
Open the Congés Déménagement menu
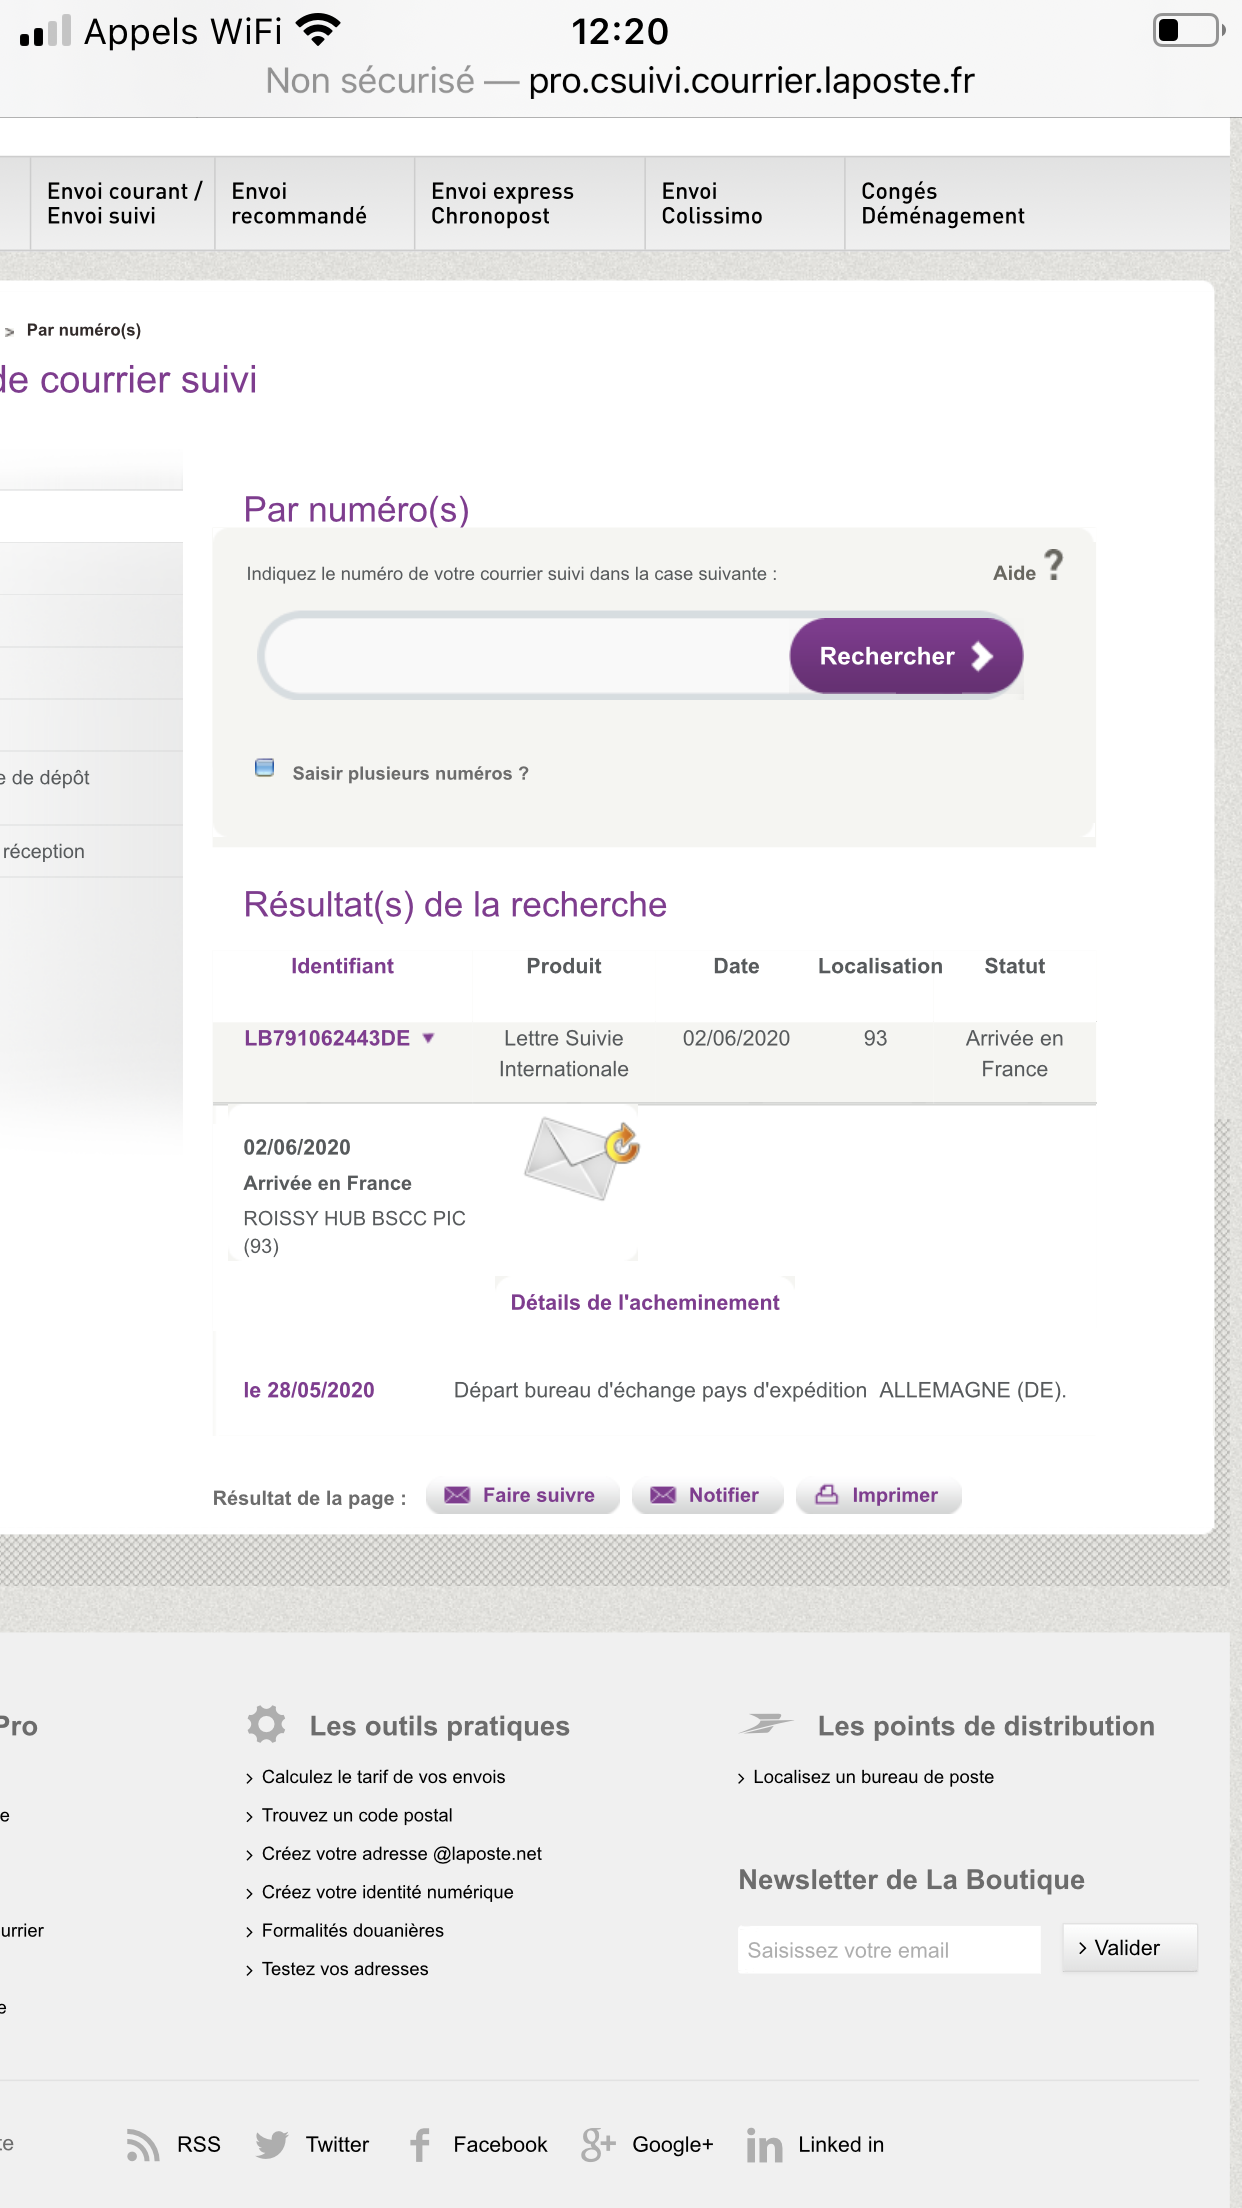pyautogui.click(x=943, y=203)
